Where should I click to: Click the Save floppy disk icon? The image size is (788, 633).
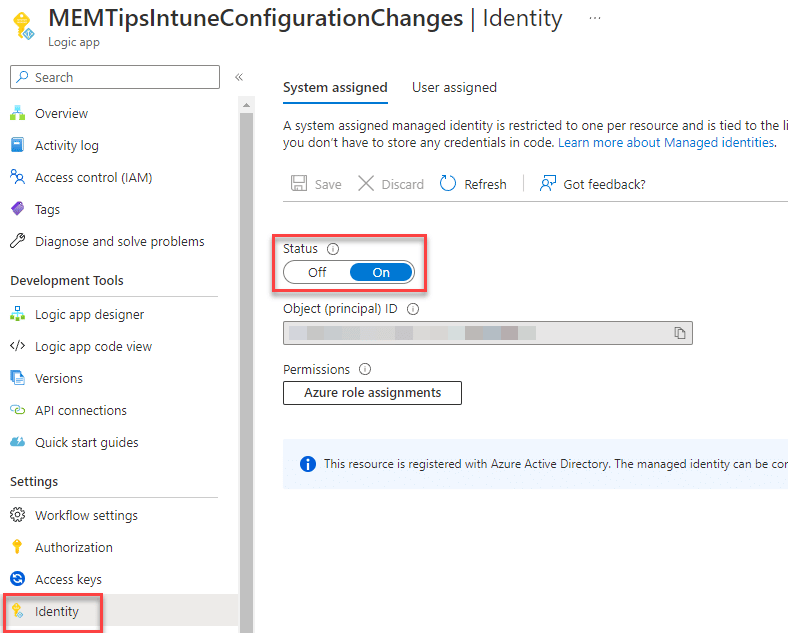pyautogui.click(x=299, y=183)
